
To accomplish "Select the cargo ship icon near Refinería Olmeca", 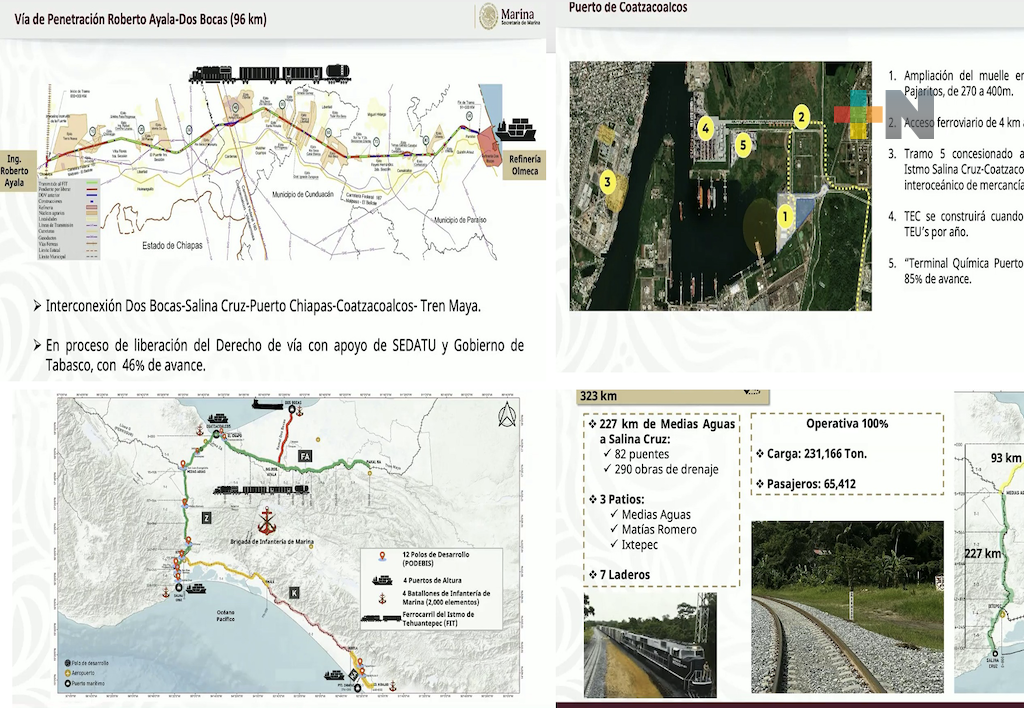I will [517, 130].
